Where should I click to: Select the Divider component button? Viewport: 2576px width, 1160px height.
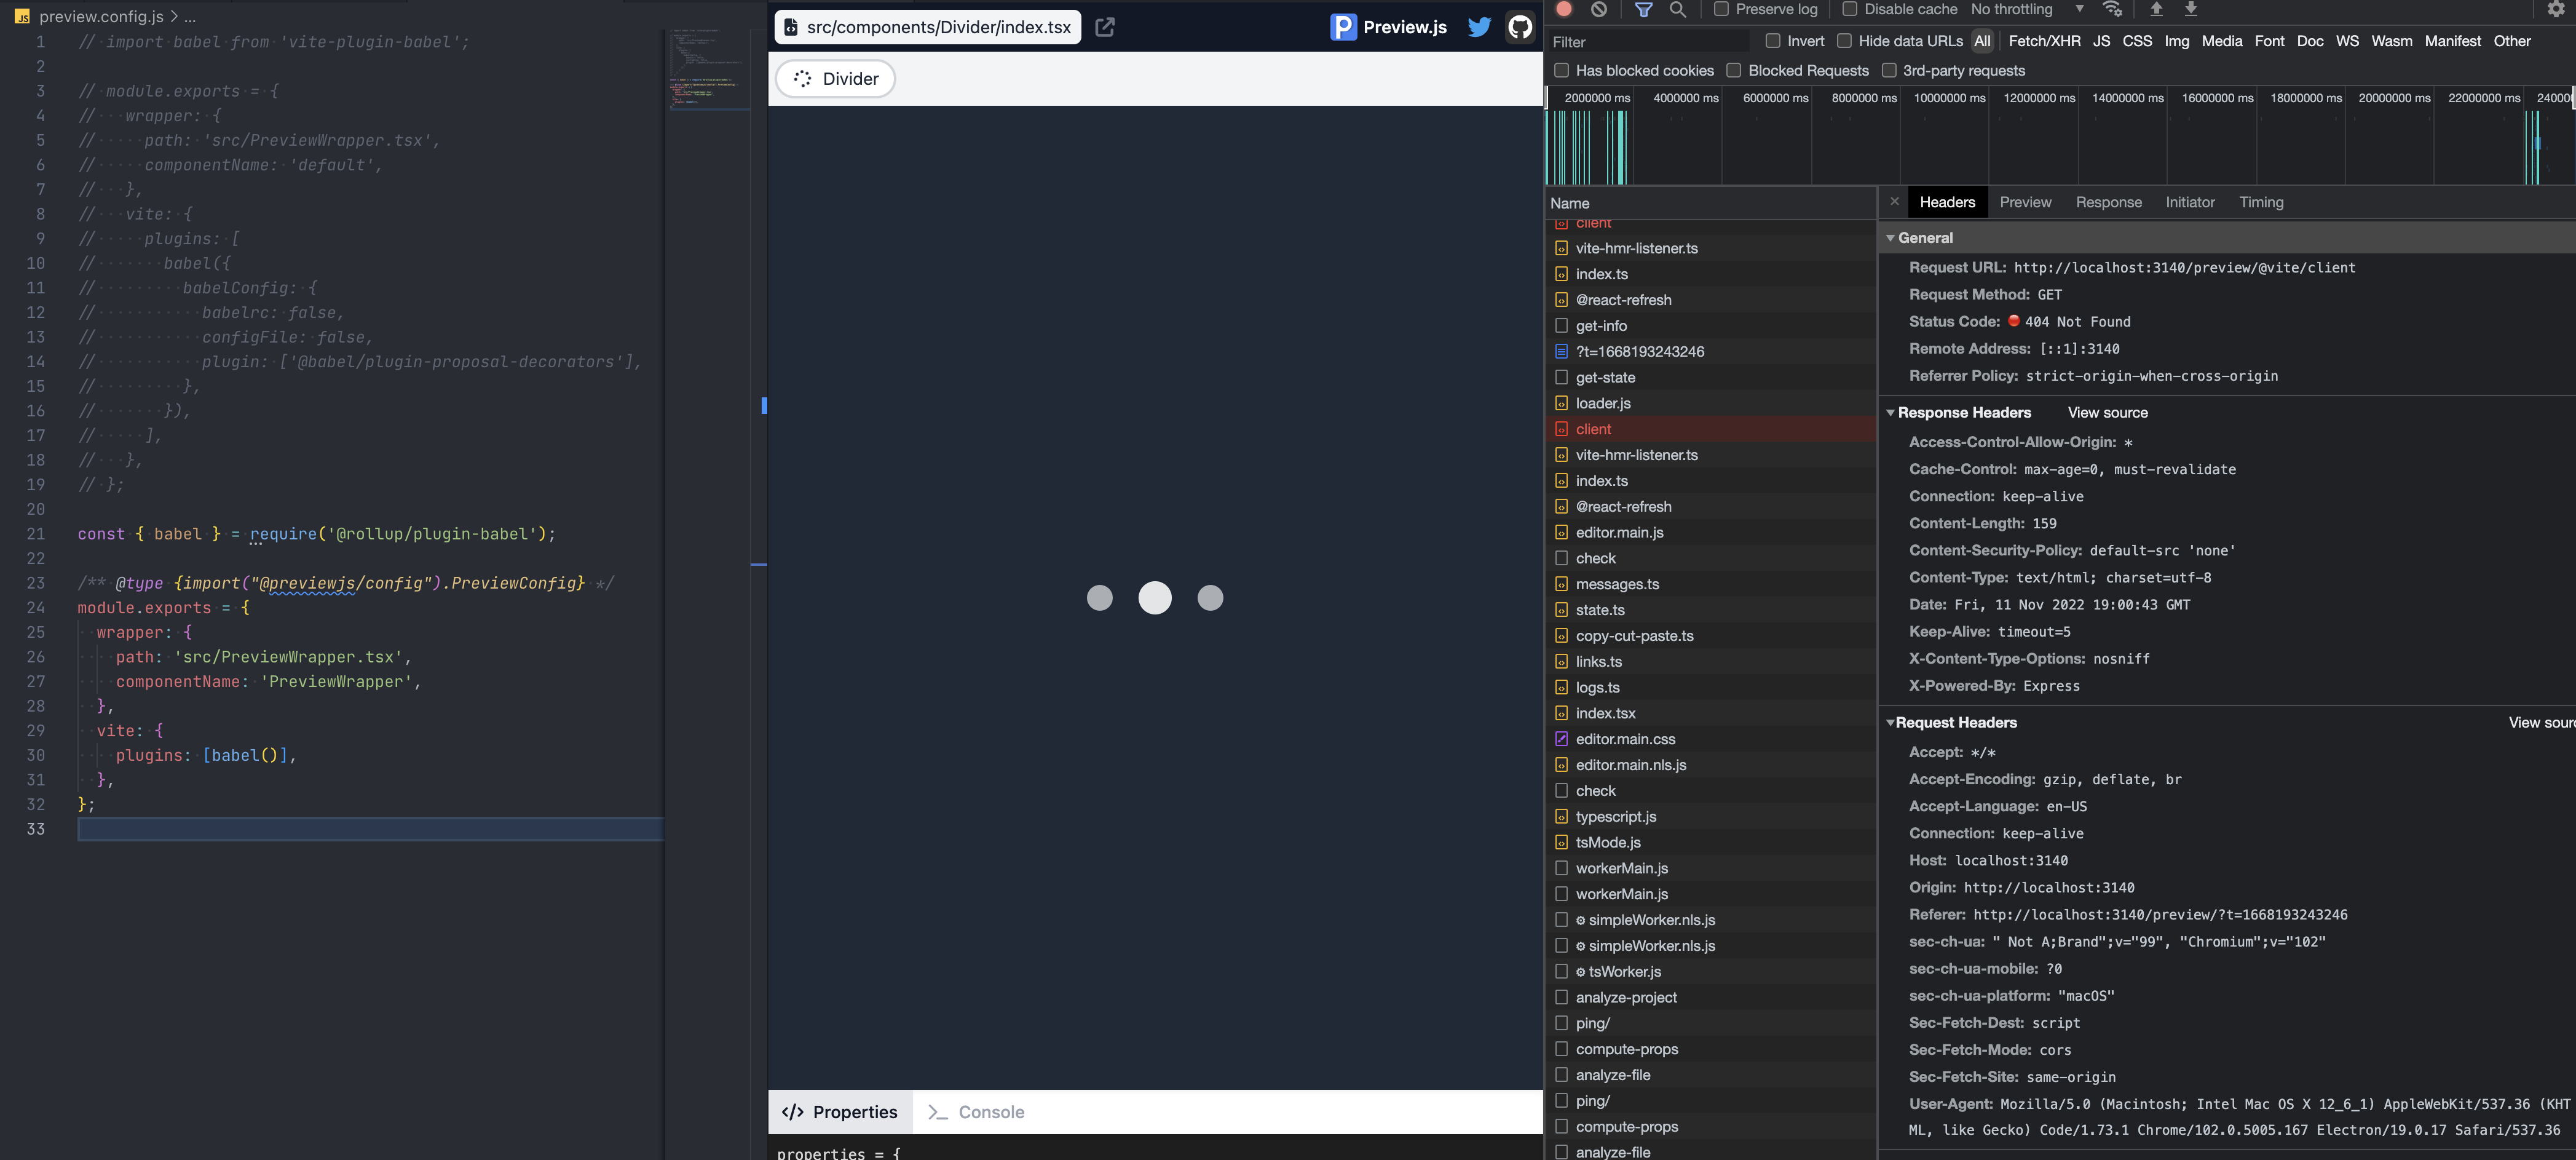coord(835,78)
